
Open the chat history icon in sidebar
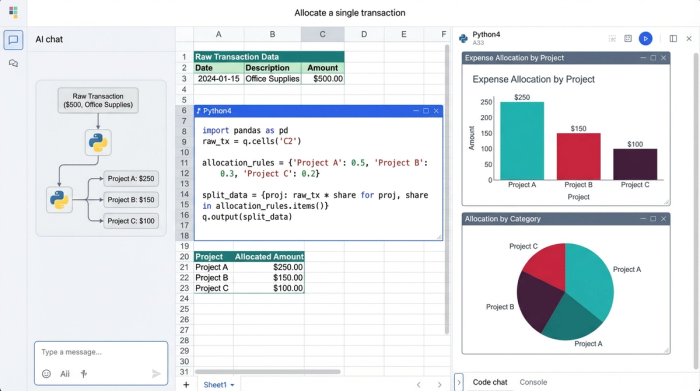(13, 63)
